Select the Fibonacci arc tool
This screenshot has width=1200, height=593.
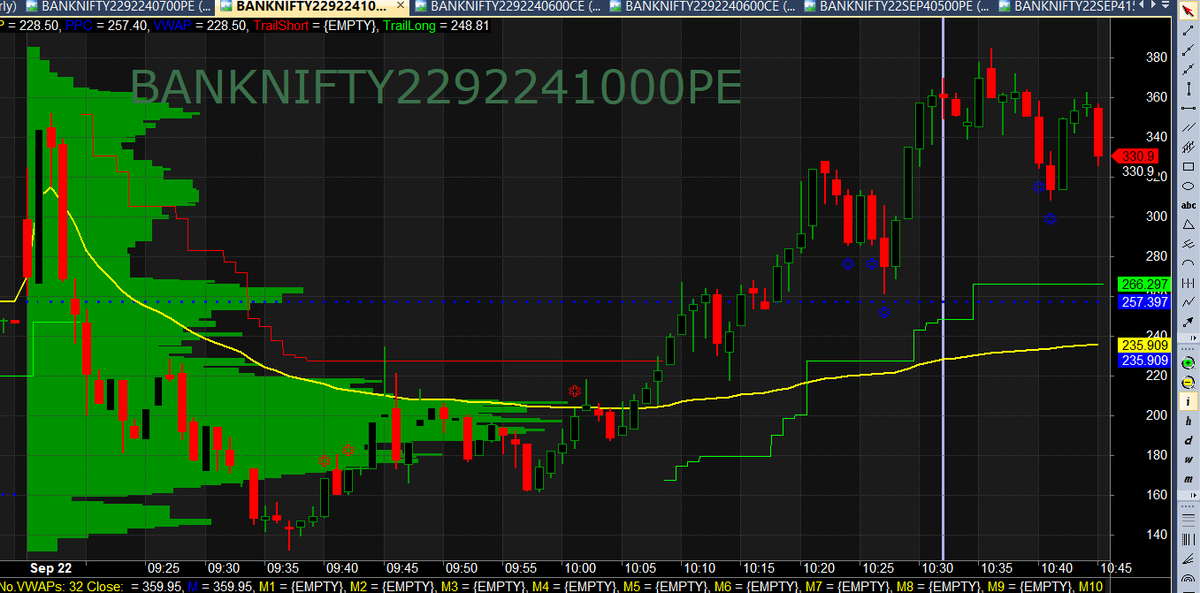(1188, 577)
